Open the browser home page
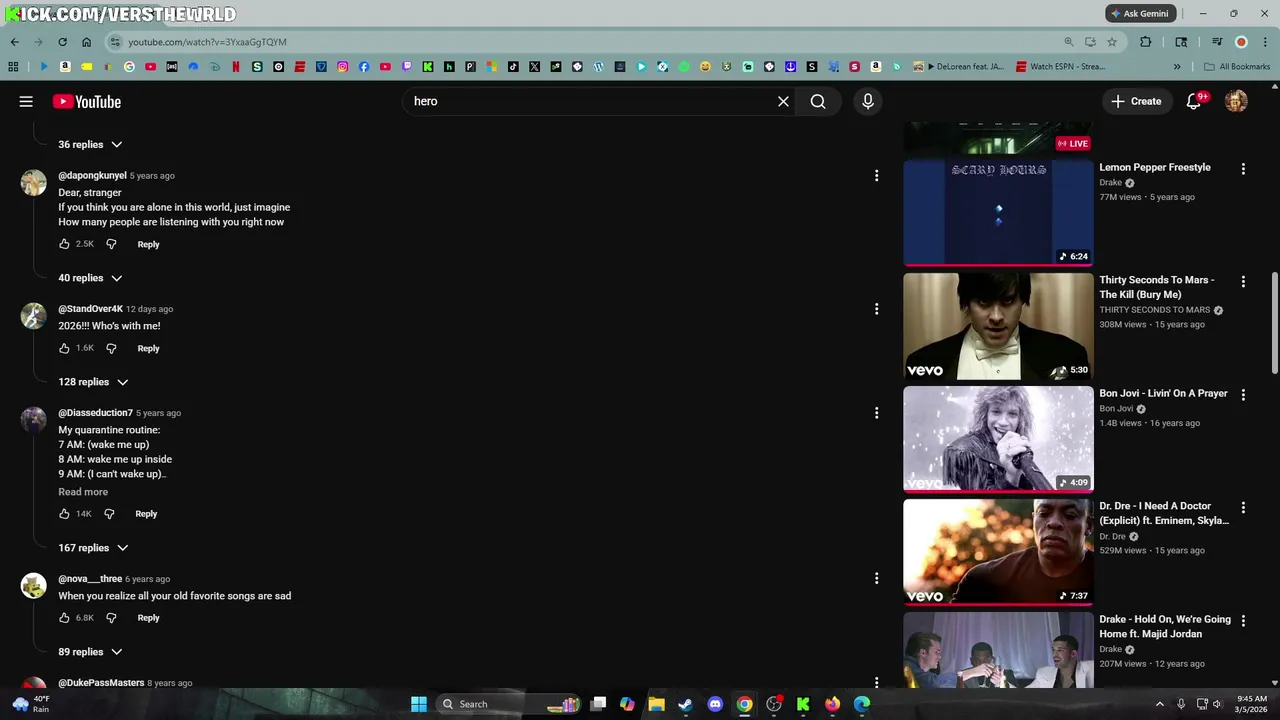Screen dimensions: 1280x720 coord(86,42)
